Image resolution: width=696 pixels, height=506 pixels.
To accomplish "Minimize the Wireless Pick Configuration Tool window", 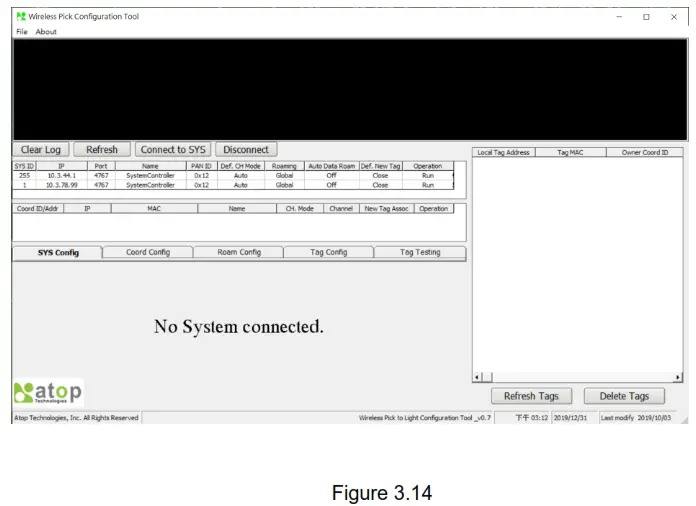I will [x=619, y=17].
